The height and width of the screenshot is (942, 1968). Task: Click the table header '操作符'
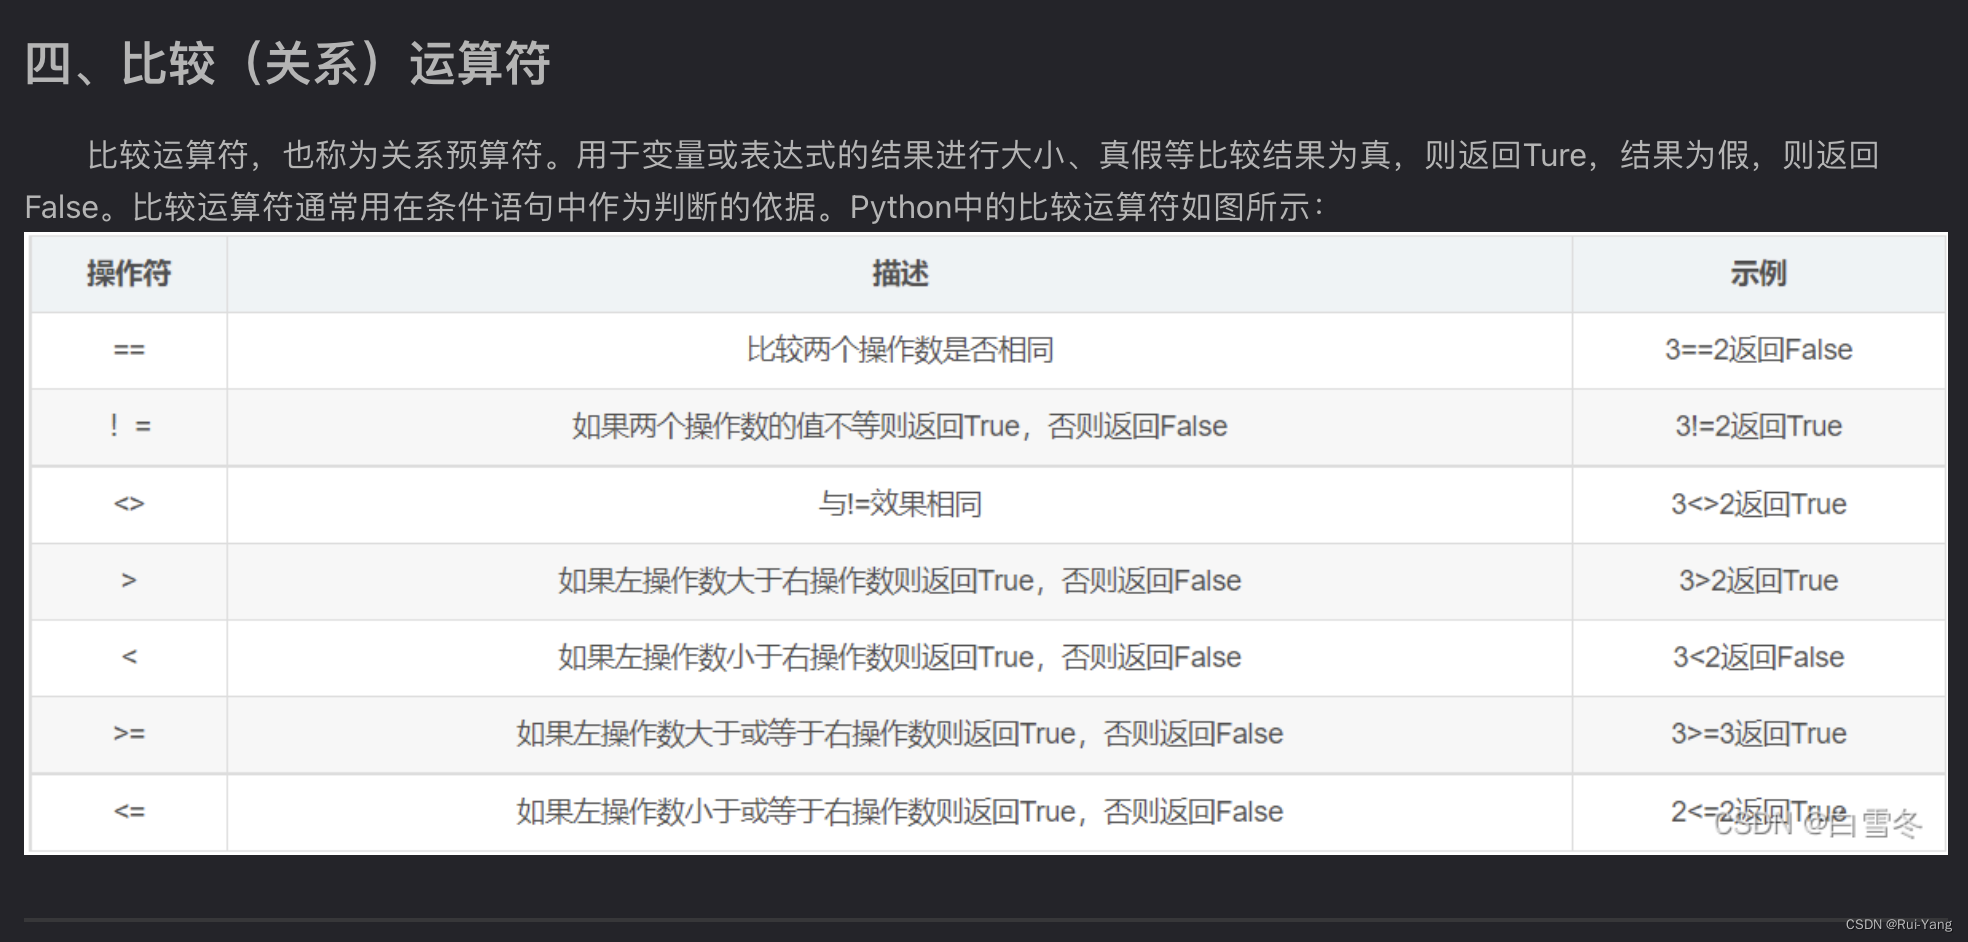coord(129,273)
